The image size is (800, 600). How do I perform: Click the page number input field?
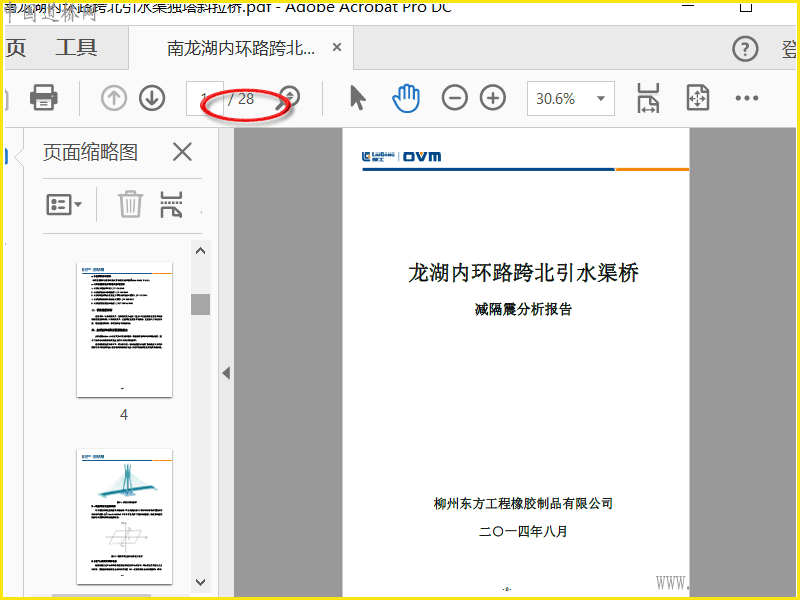click(x=205, y=98)
